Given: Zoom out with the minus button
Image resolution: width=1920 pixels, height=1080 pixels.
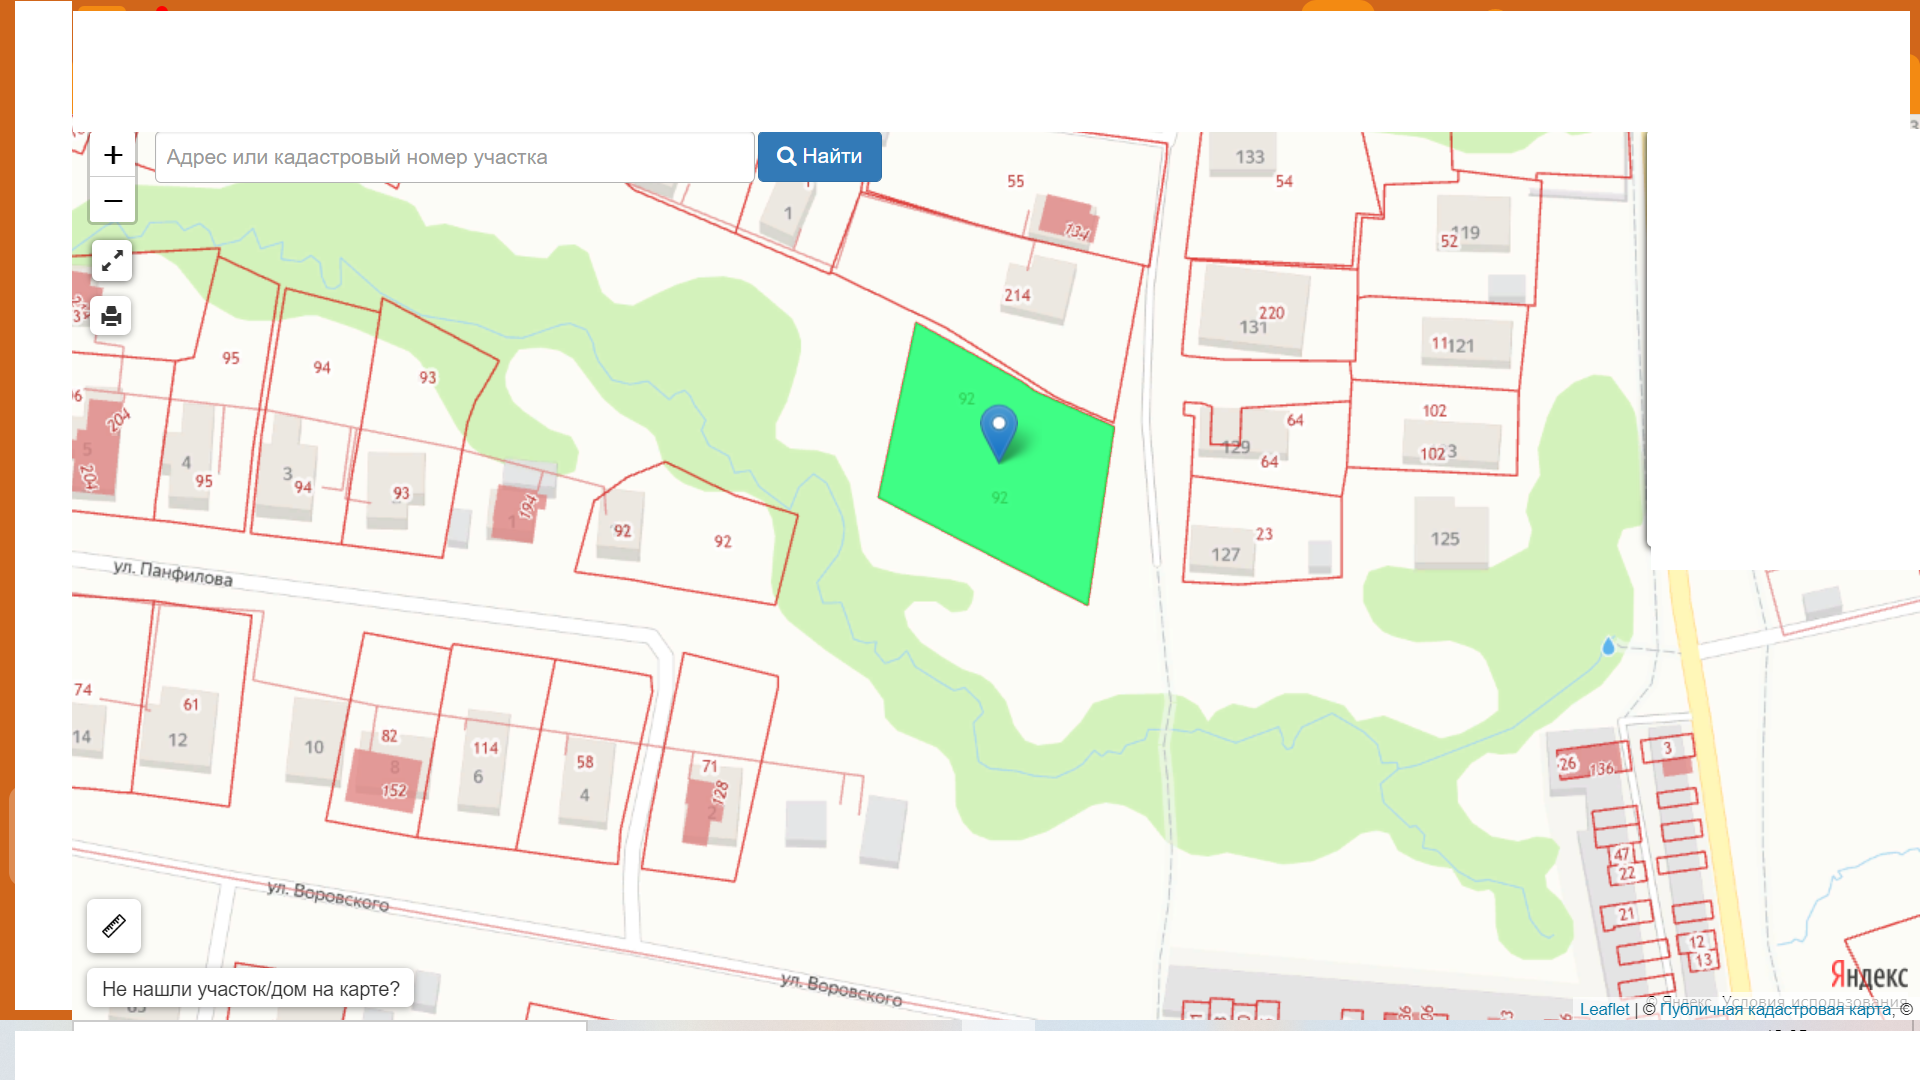Looking at the screenshot, I should click(113, 201).
